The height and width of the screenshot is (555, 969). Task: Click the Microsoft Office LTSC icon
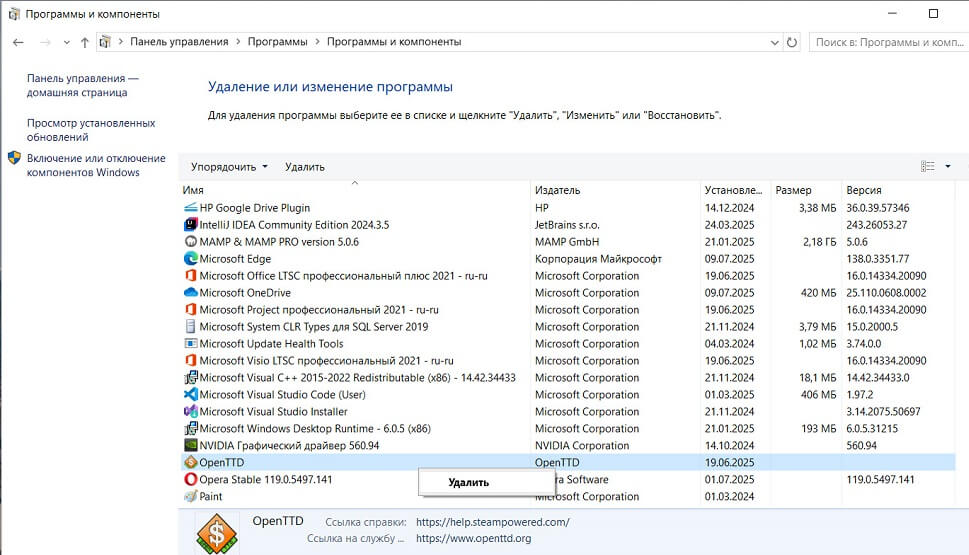click(x=191, y=276)
